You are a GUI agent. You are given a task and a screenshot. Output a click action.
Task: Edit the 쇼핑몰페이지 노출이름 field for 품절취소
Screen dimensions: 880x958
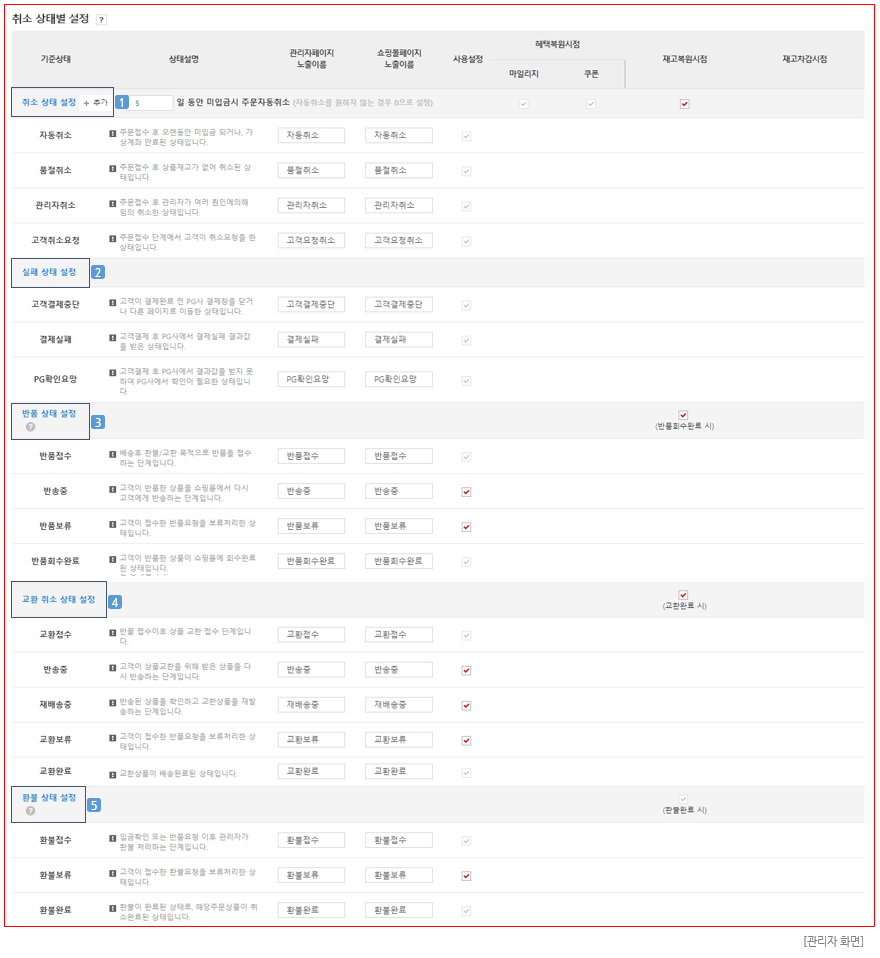pyautogui.click(x=399, y=170)
